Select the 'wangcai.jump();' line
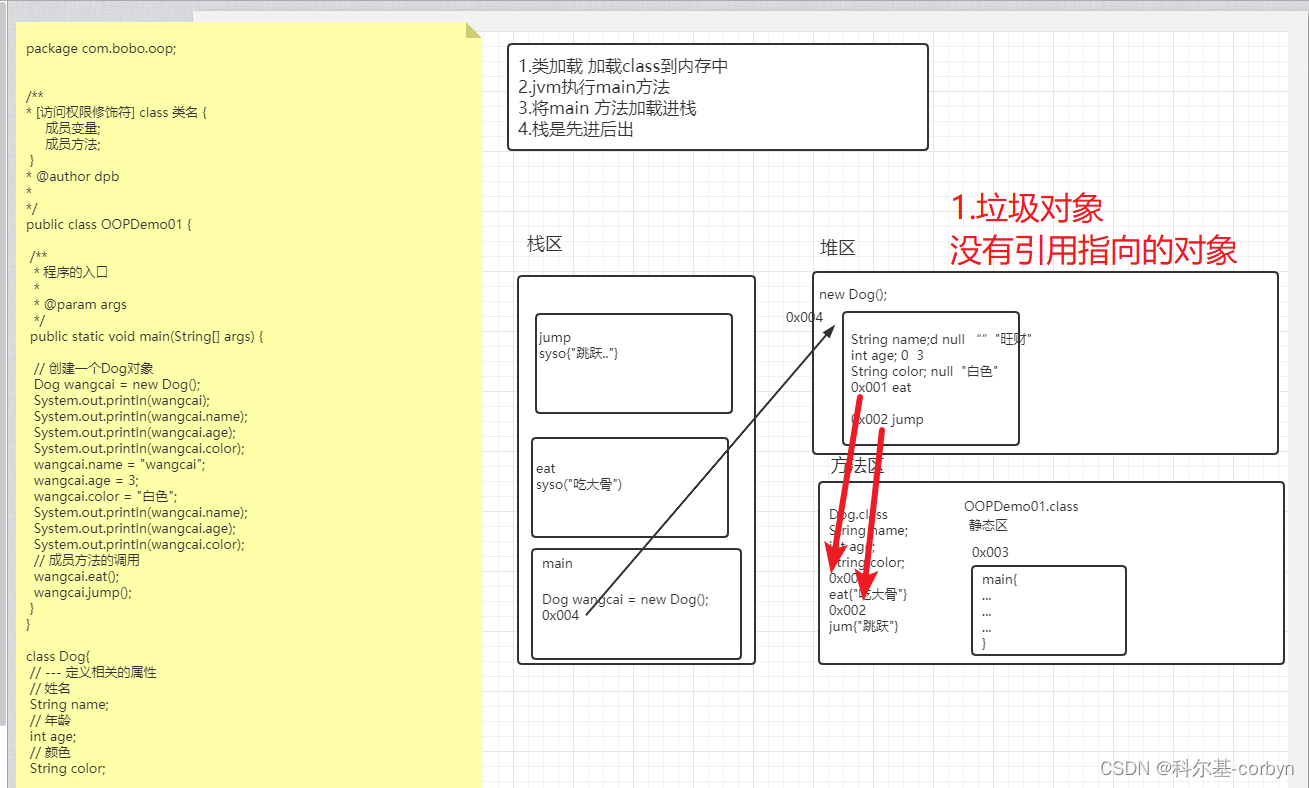Screen dimensions: 1309x788 coord(83,592)
